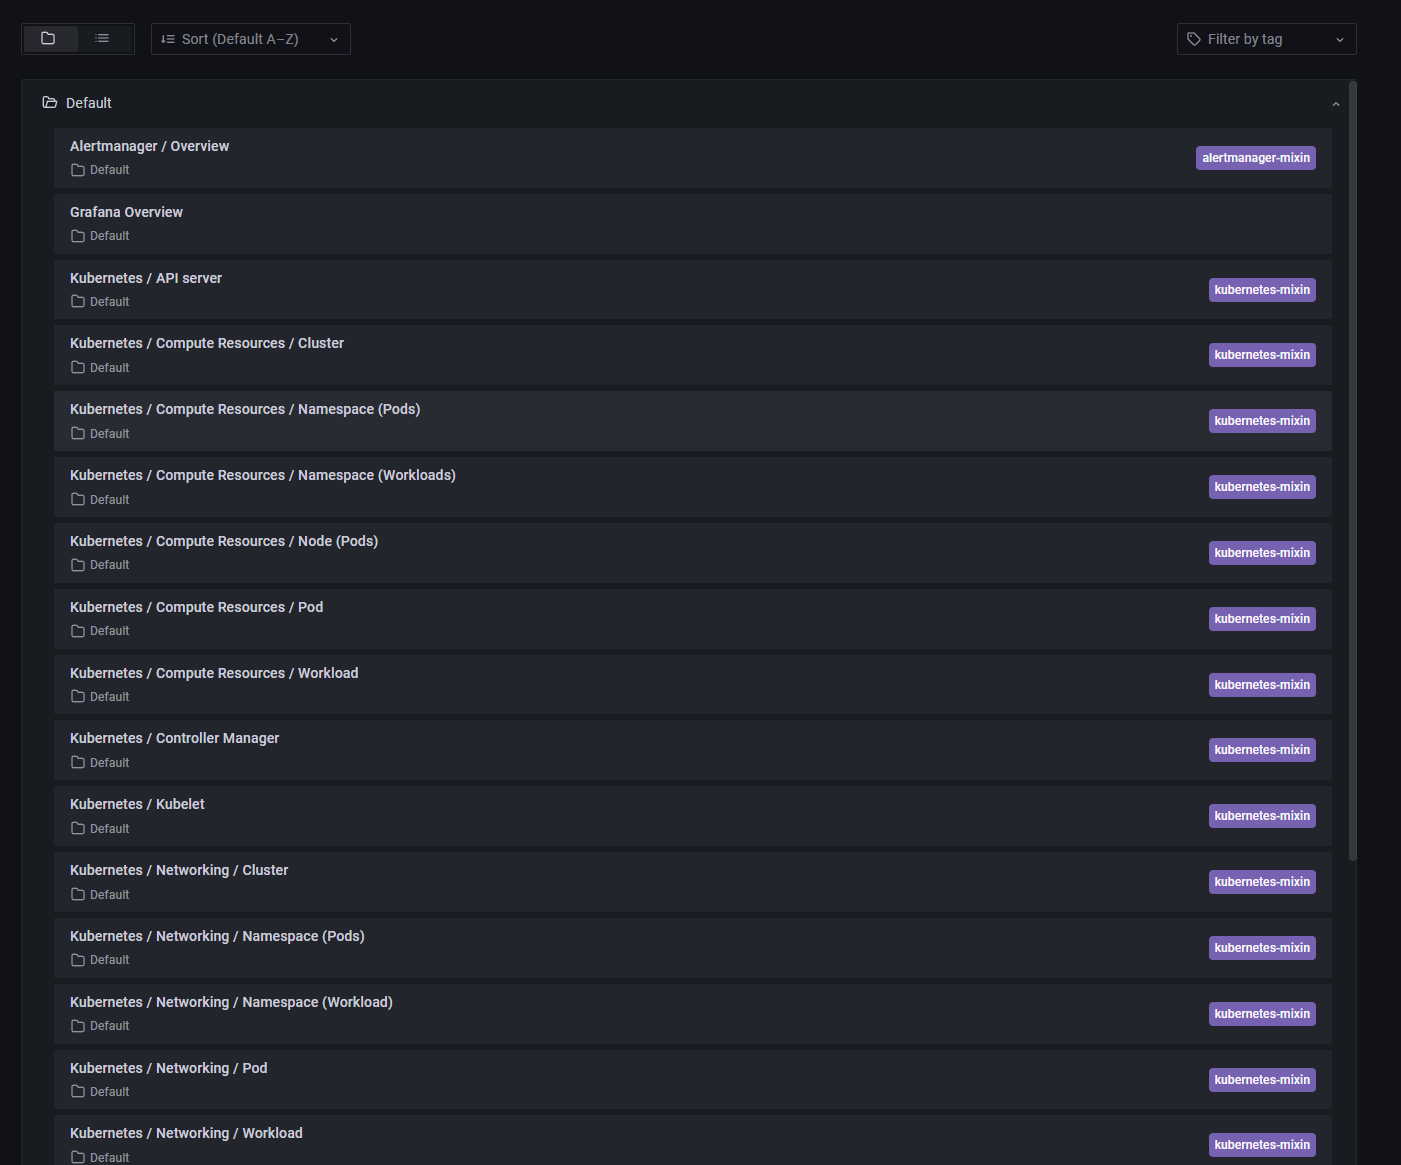Click folder icon under Compute Resources / Pod

click(78, 631)
